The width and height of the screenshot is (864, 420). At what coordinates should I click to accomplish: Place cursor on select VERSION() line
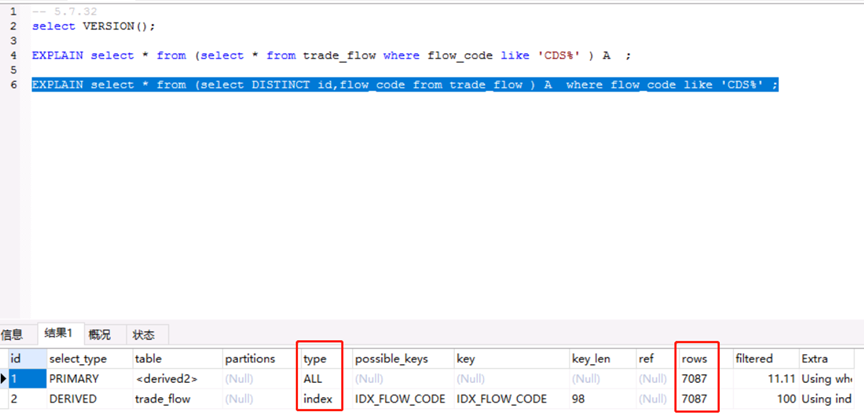click(x=94, y=26)
